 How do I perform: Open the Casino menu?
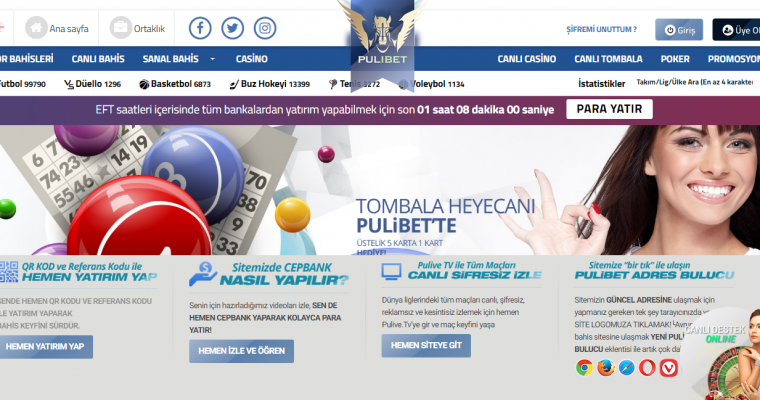(x=252, y=59)
